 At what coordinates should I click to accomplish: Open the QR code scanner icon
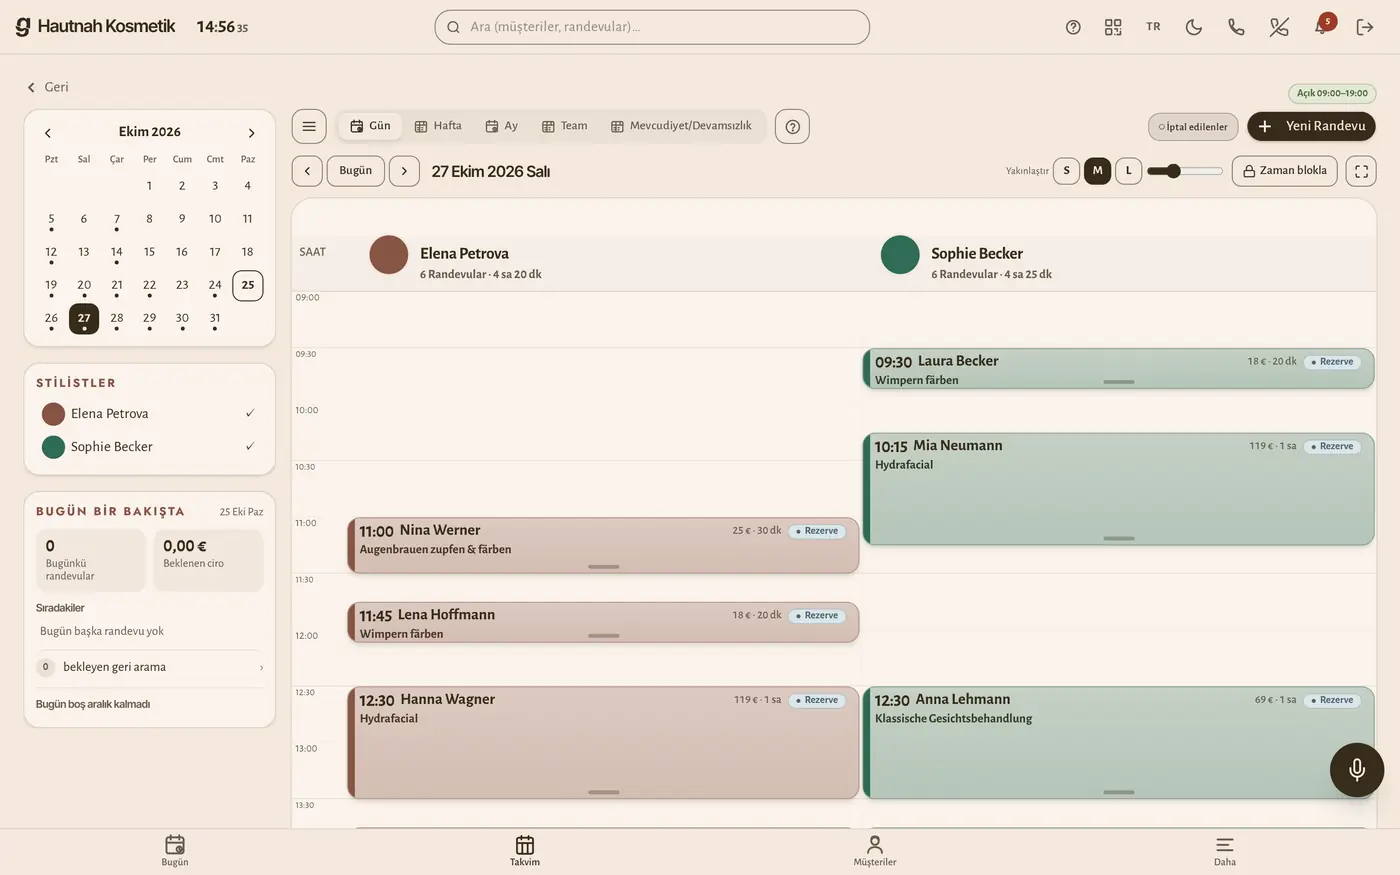pos(1113,27)
